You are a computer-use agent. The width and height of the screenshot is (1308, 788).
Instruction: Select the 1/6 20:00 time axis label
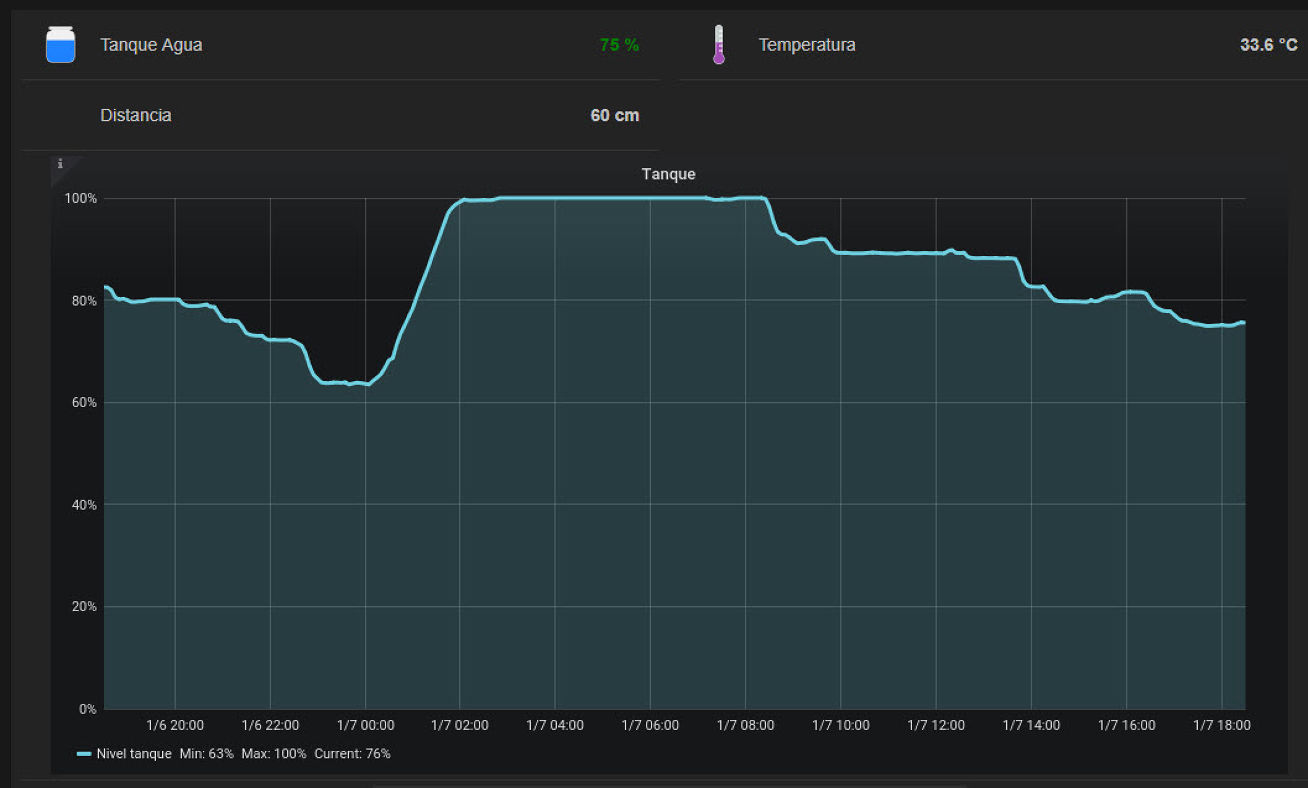175,725
